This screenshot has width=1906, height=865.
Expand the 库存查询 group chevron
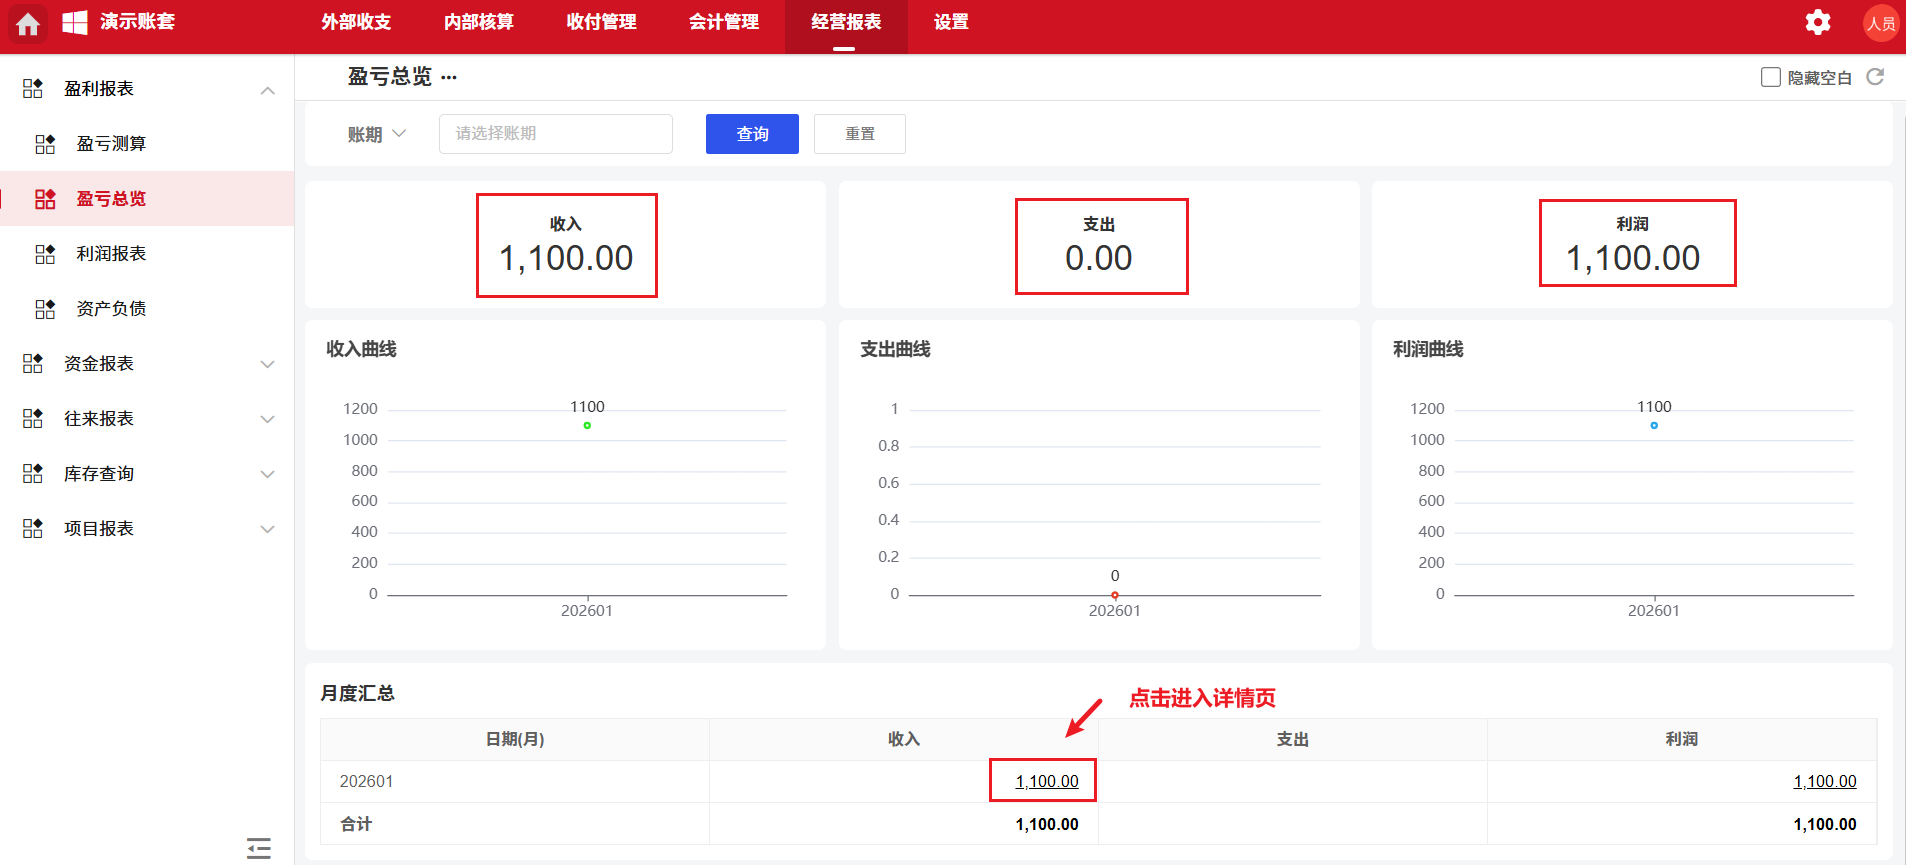coord(267,474)
